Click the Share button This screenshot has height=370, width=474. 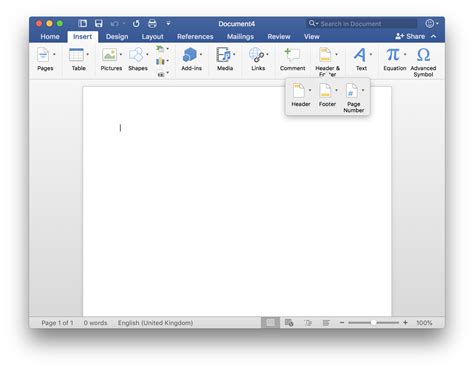[410, 36]
